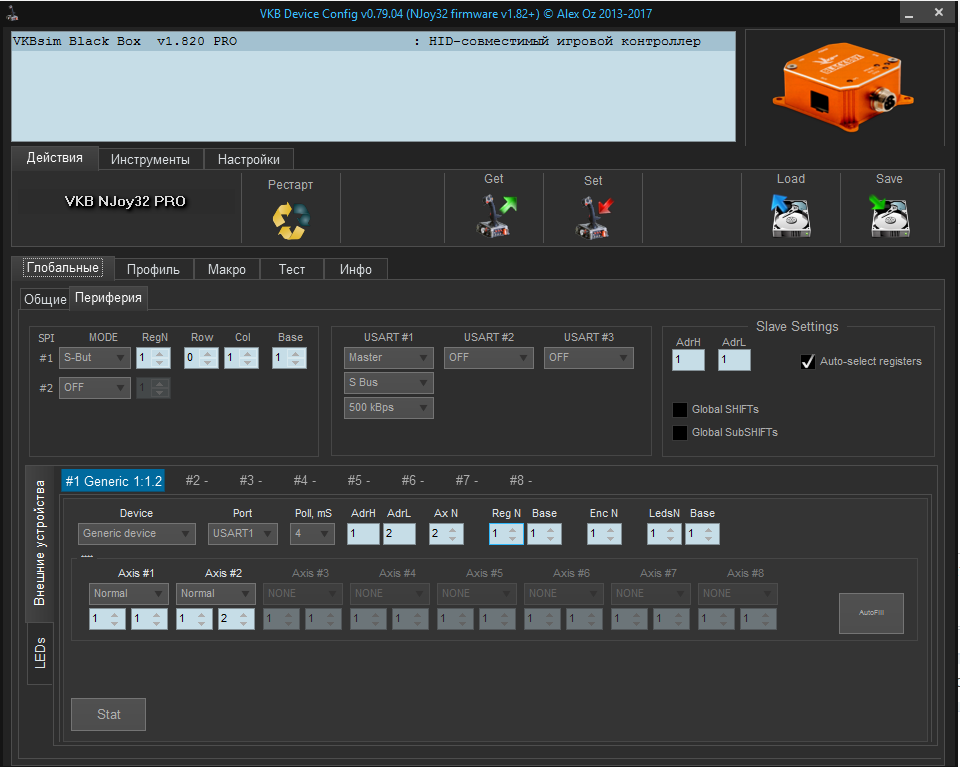Open the Инфо tab
Image resolution: width=960 pixels, height=767 pixels.
(356, 269)
